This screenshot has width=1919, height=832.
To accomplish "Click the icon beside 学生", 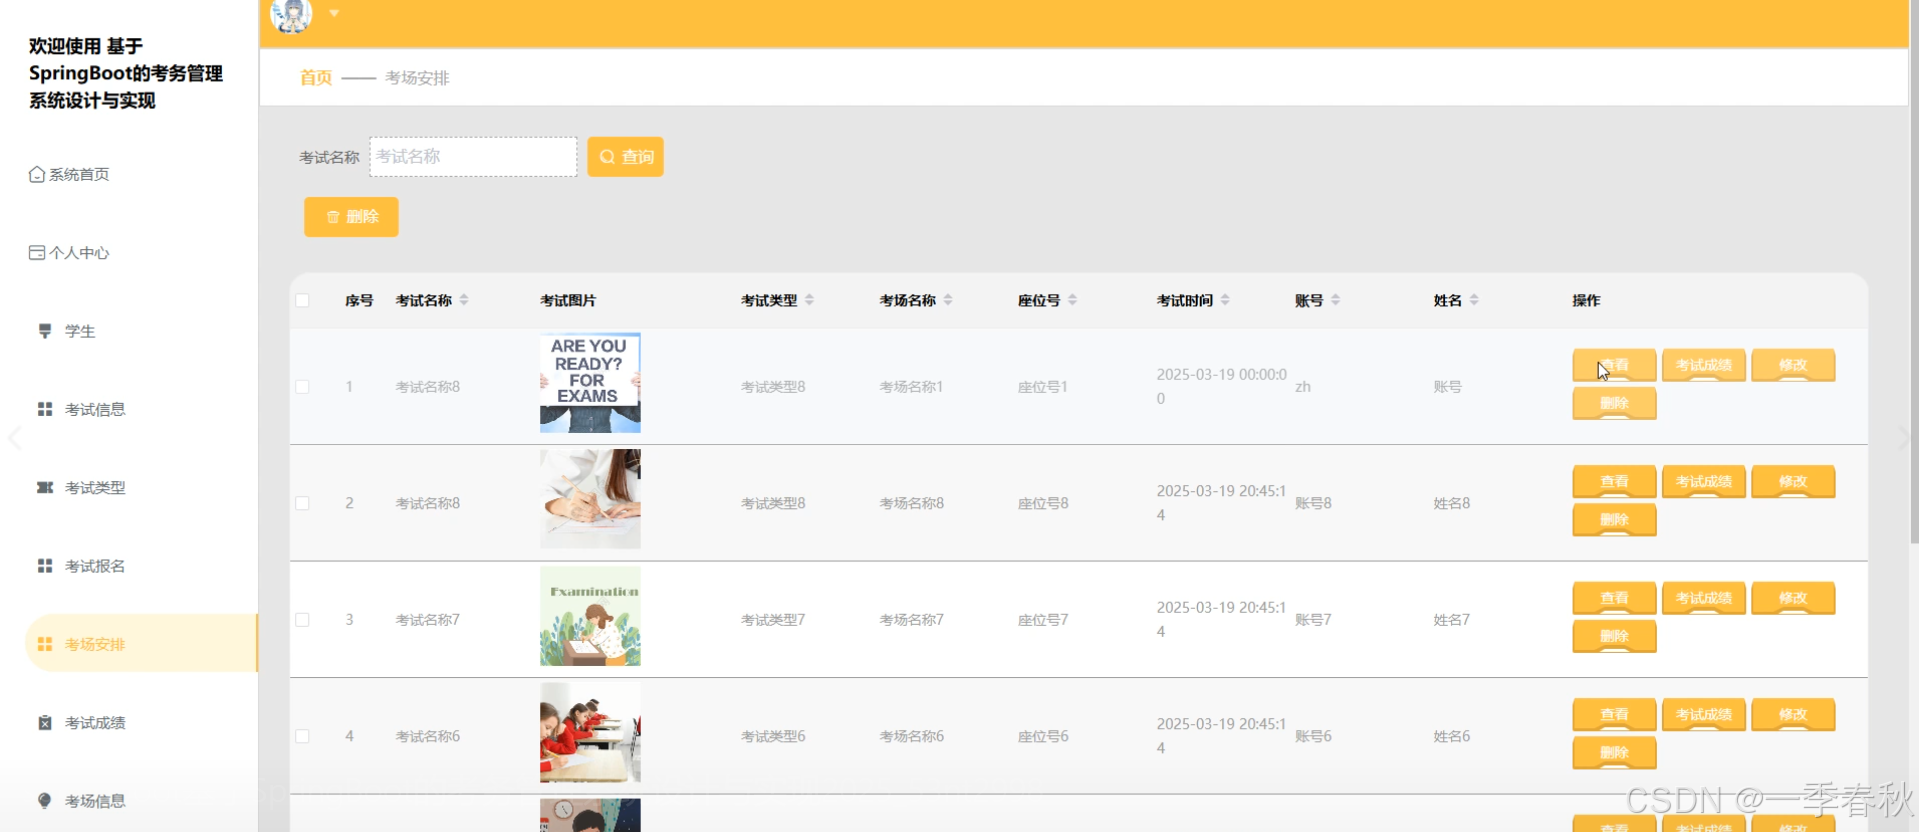I will (45, 331).
